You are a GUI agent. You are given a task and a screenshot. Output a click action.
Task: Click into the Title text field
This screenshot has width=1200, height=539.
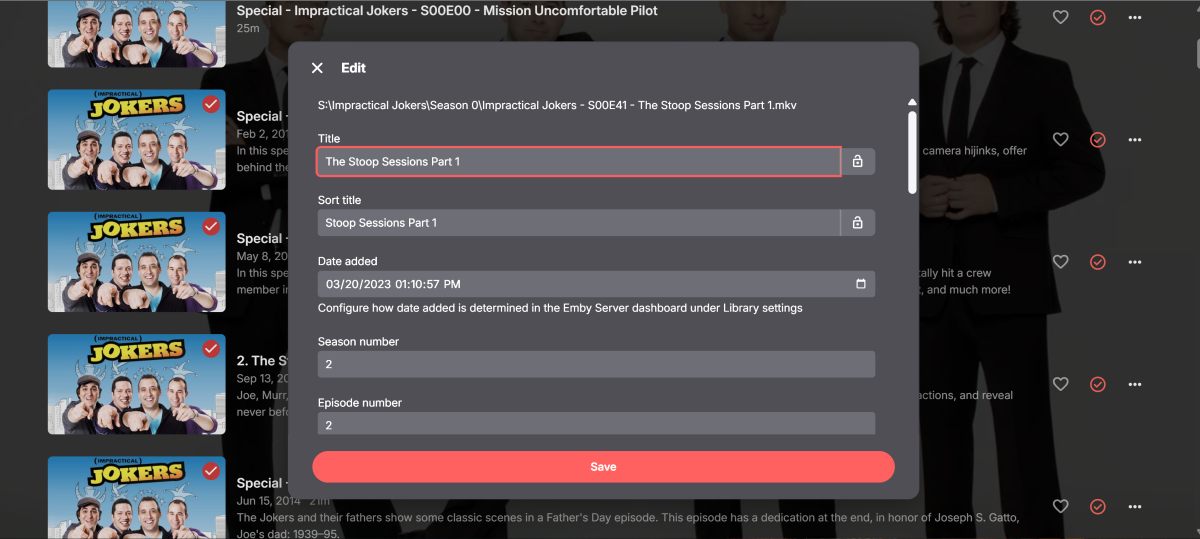click(x=578, y=161)
